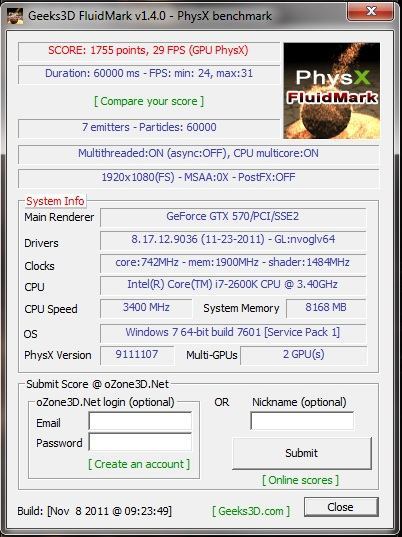Click the FluidMark app icon in title bar

[15, 15]
